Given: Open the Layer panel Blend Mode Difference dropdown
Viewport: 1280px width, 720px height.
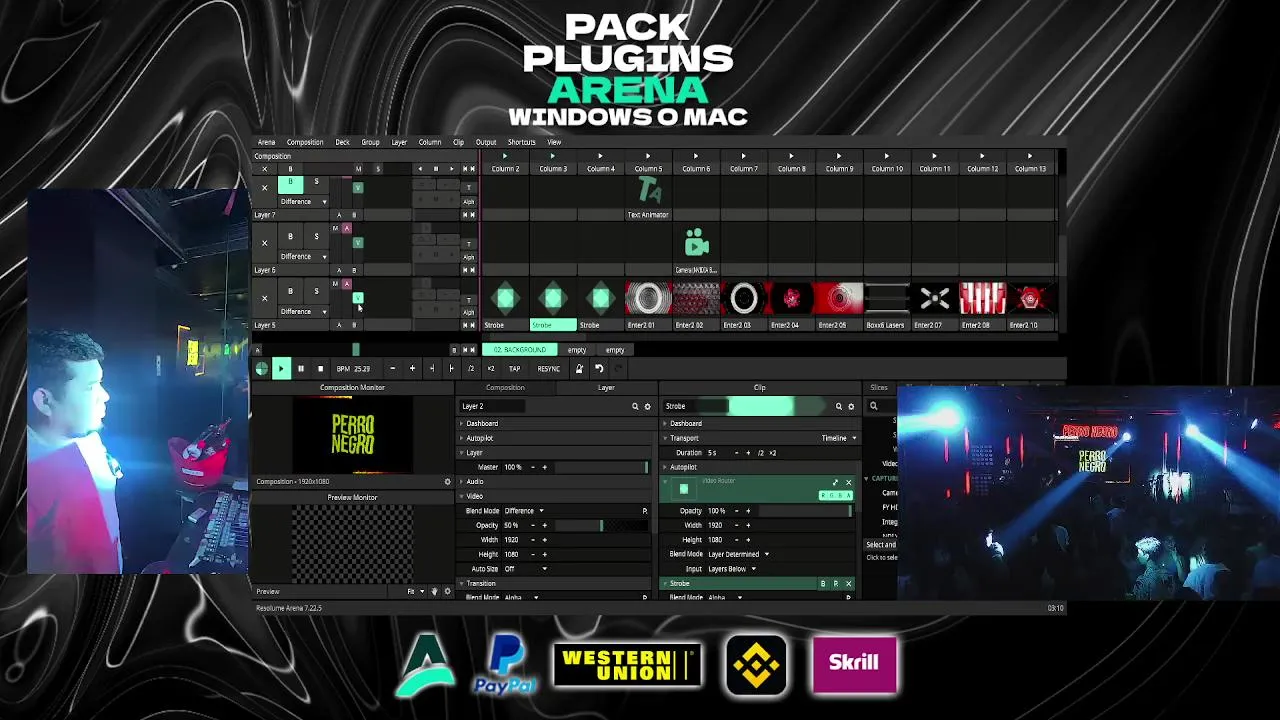Looking at the screenshot, I should 524,511.
